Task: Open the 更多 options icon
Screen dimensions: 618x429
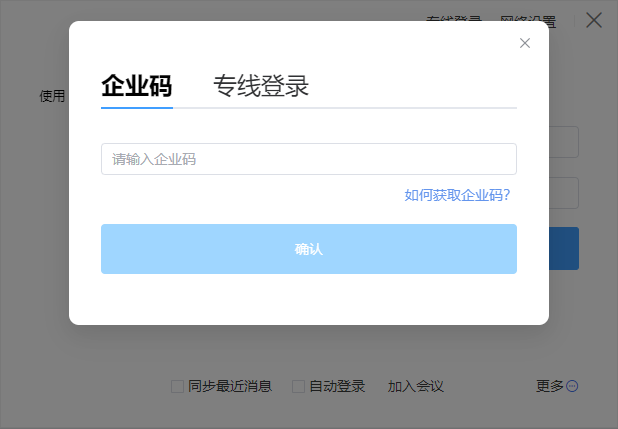Action: coord(572,386)
